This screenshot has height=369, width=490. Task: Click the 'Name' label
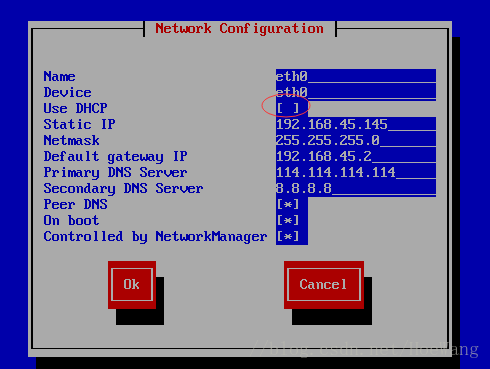[59, 76]
